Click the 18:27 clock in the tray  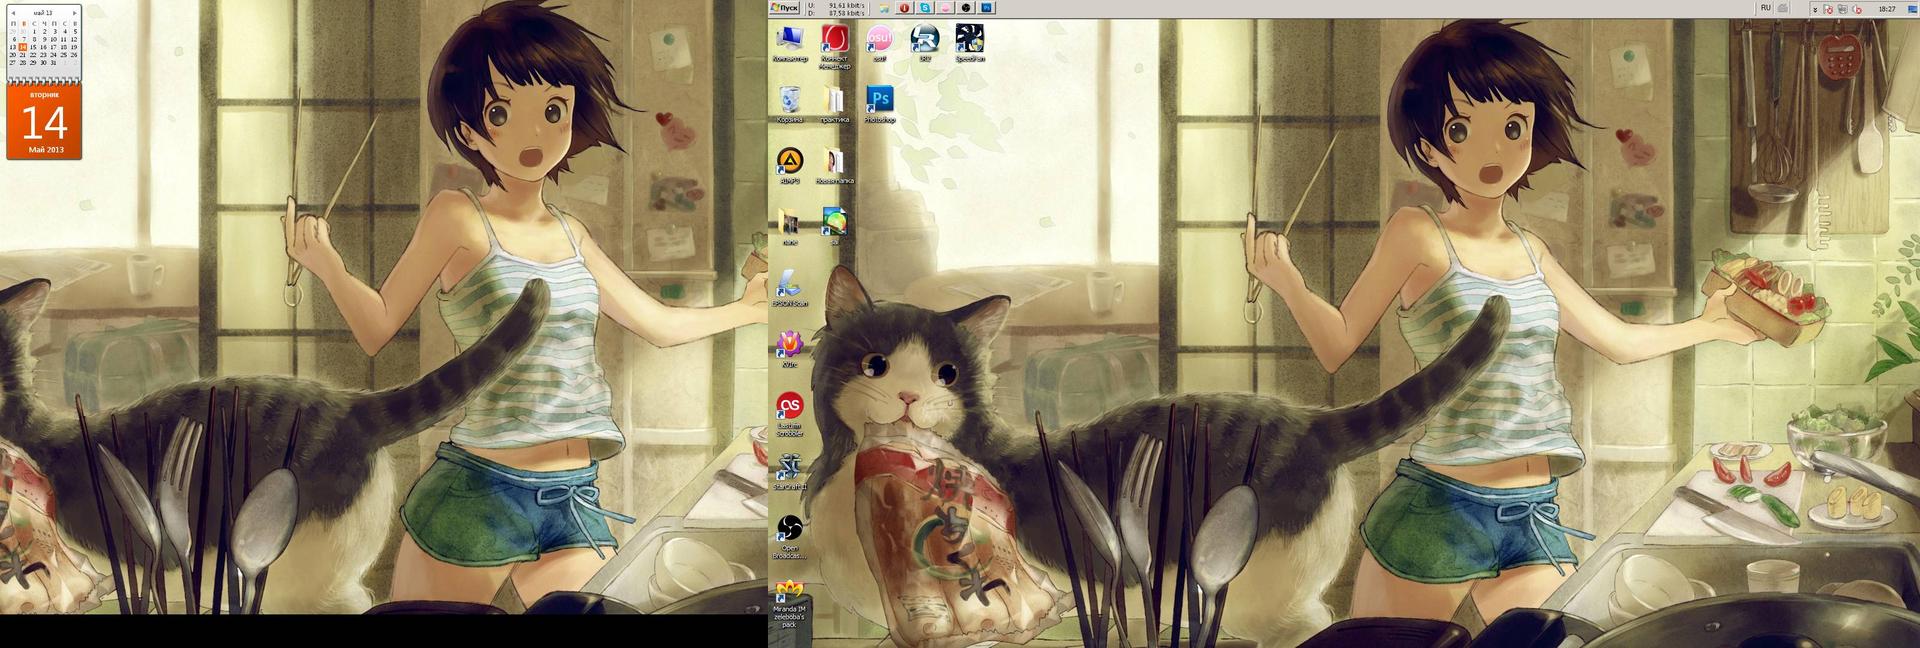tap(1887, 9)
